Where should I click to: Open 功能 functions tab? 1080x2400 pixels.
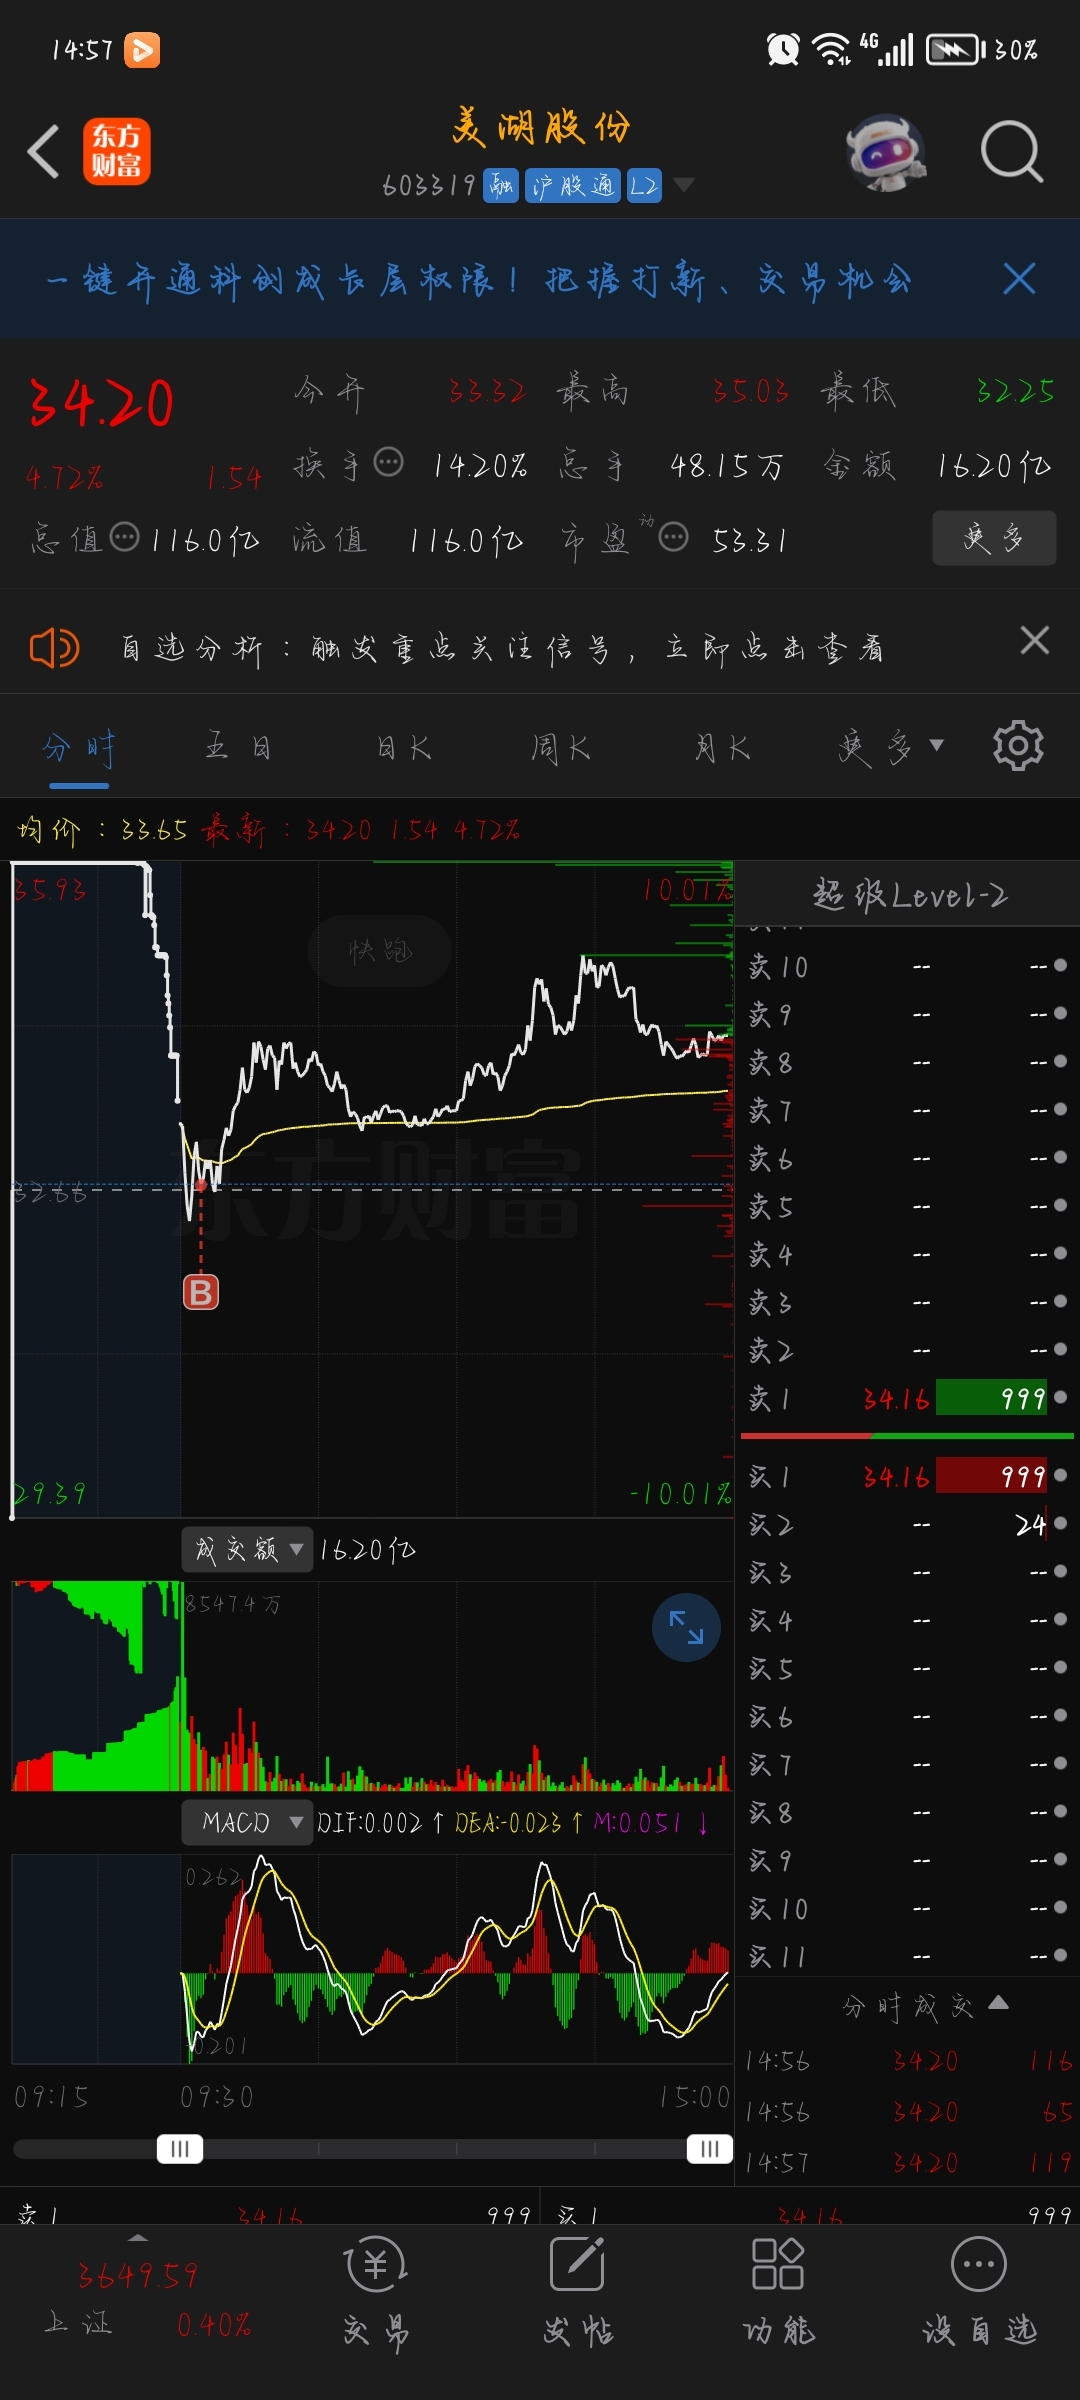click(778, 2292)
